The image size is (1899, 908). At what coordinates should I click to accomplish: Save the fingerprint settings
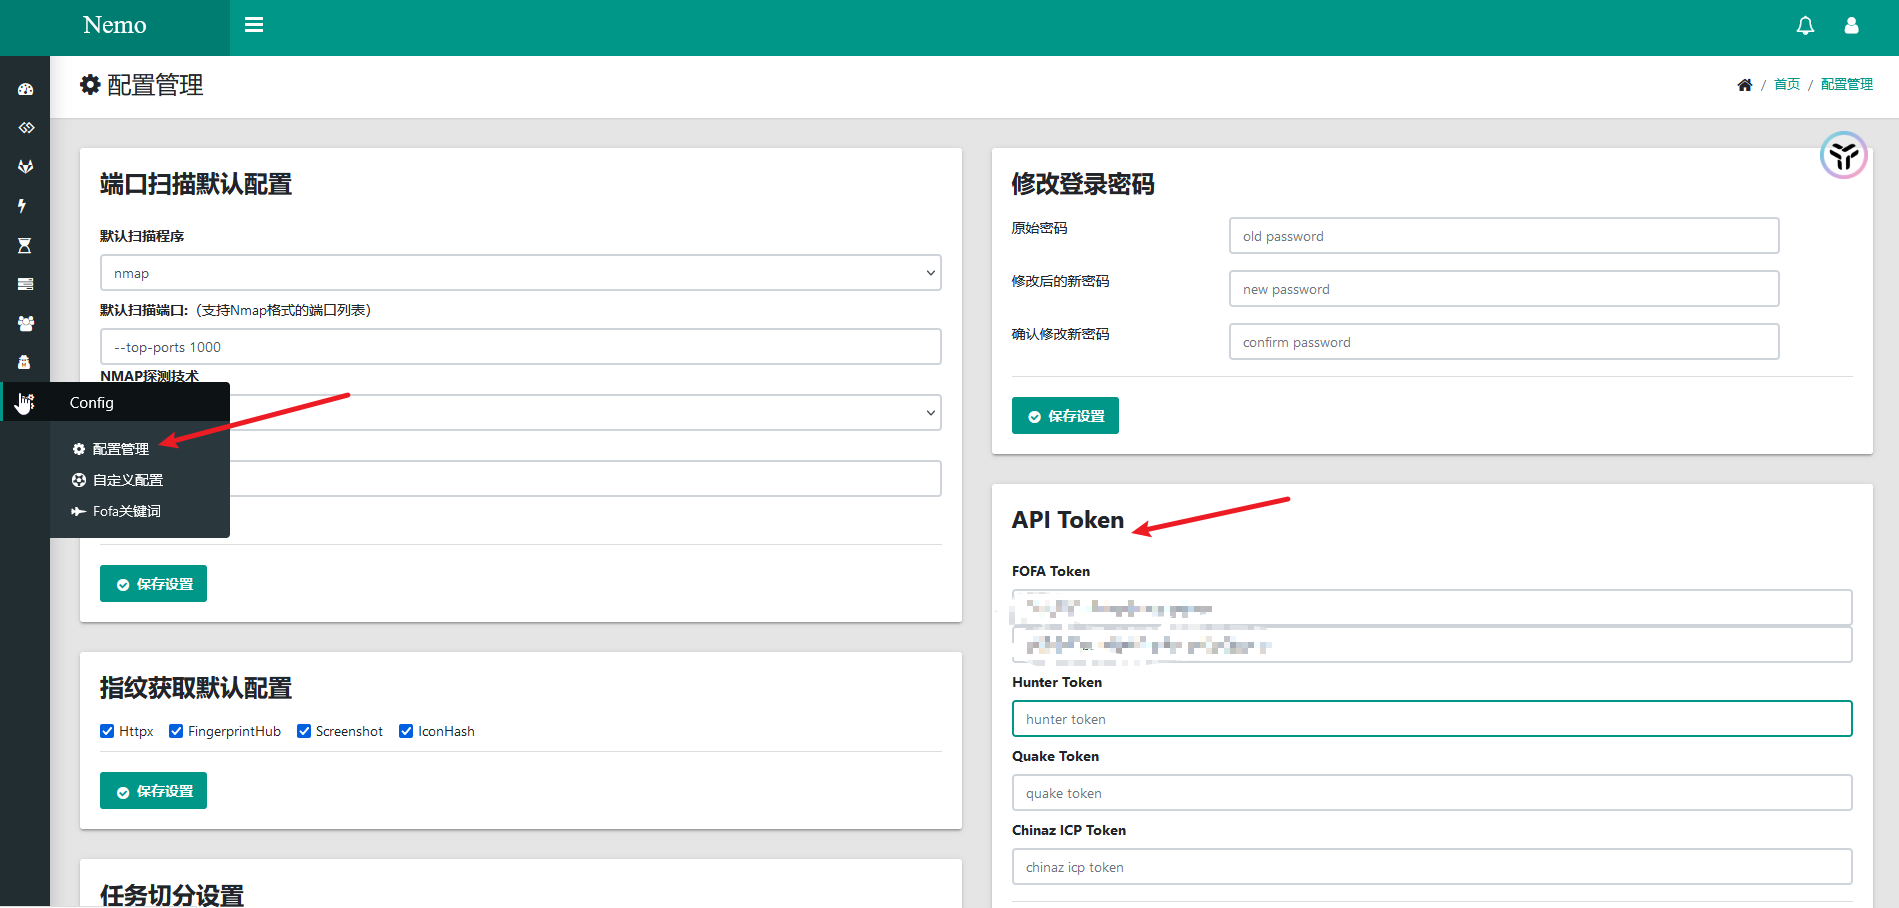click(x=153, y=791)
